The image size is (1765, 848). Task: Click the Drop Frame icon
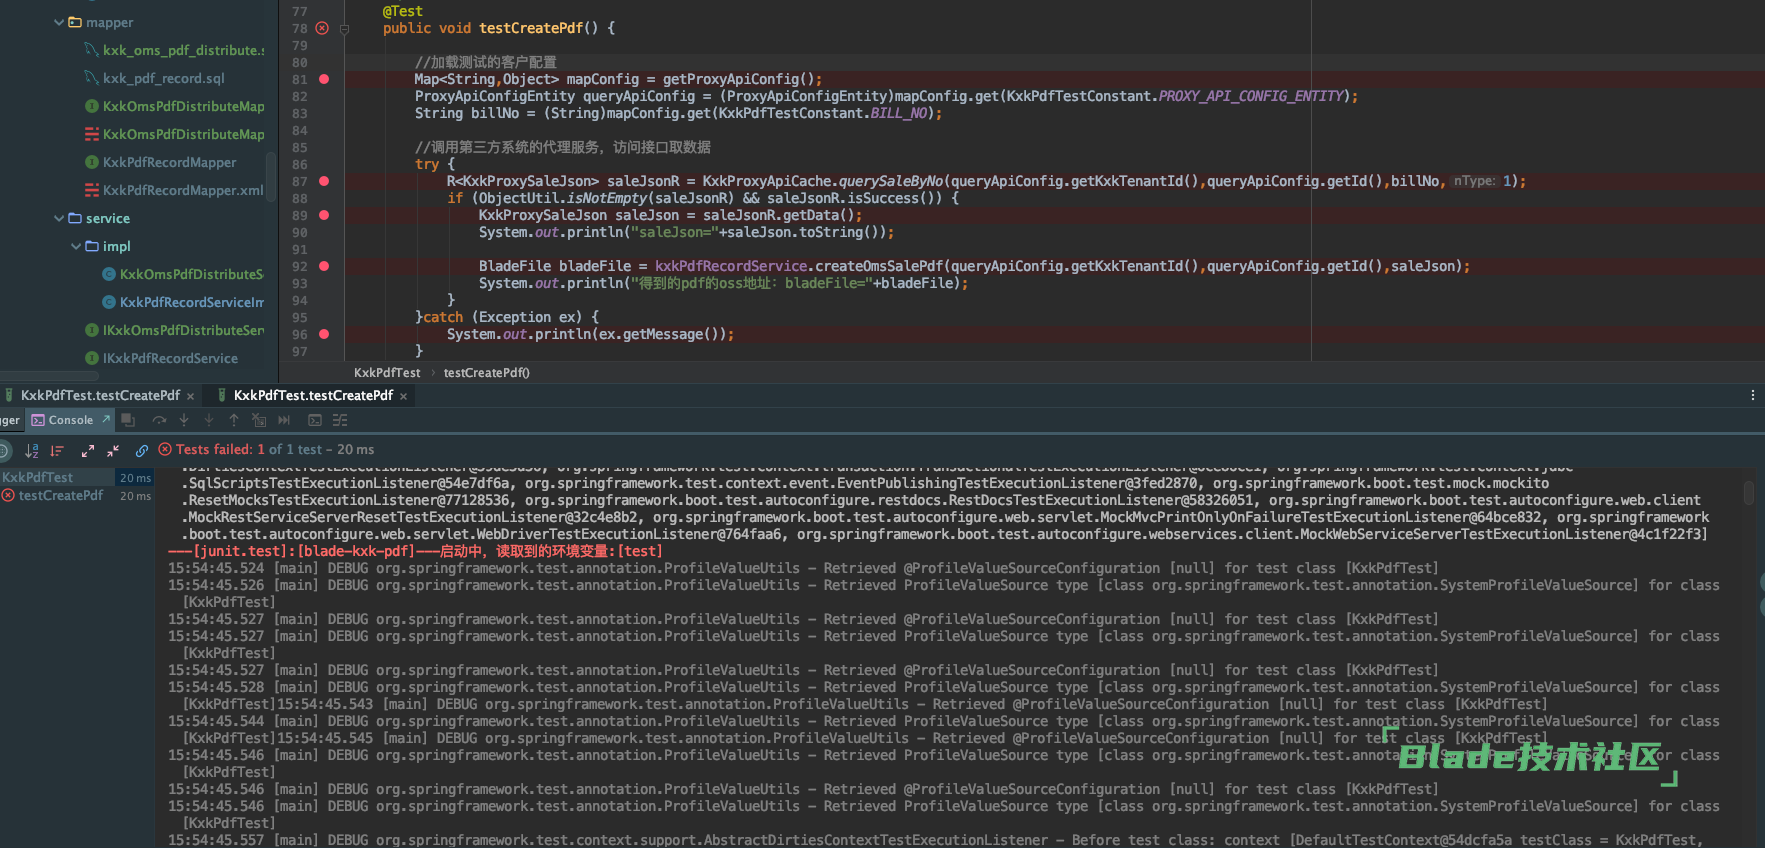click(x=259, y=420)
